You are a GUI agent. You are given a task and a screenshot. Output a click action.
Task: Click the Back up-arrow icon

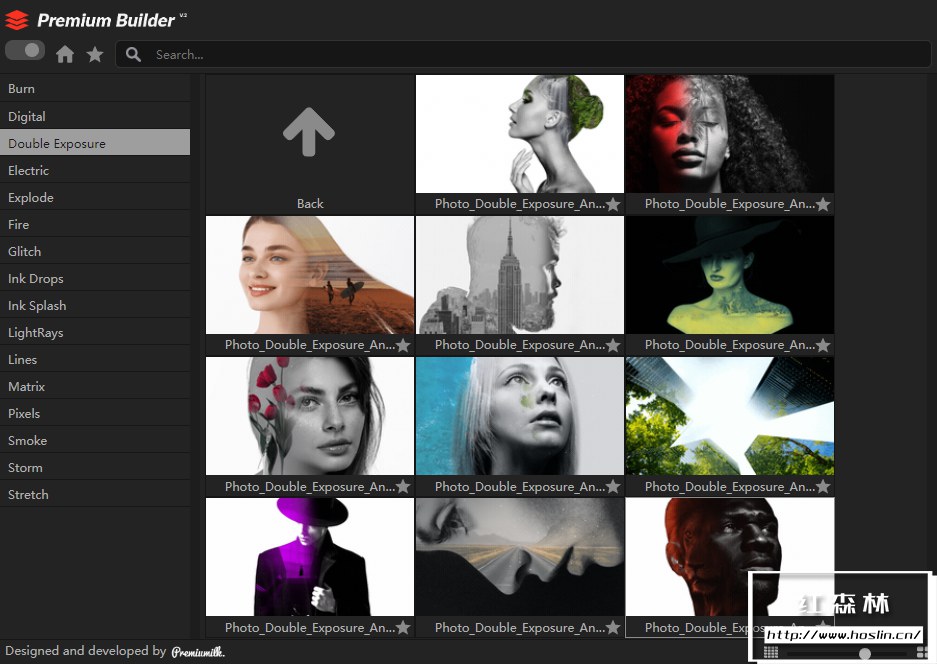pyautogui.click(x=309, y=132)
